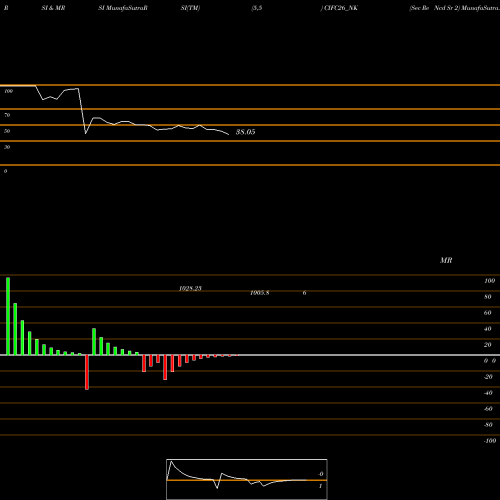The width and height of the screenshot is (500, 500).
Task: Click the MunafaSutra text at the header's right end
Action: coord(480,8)
